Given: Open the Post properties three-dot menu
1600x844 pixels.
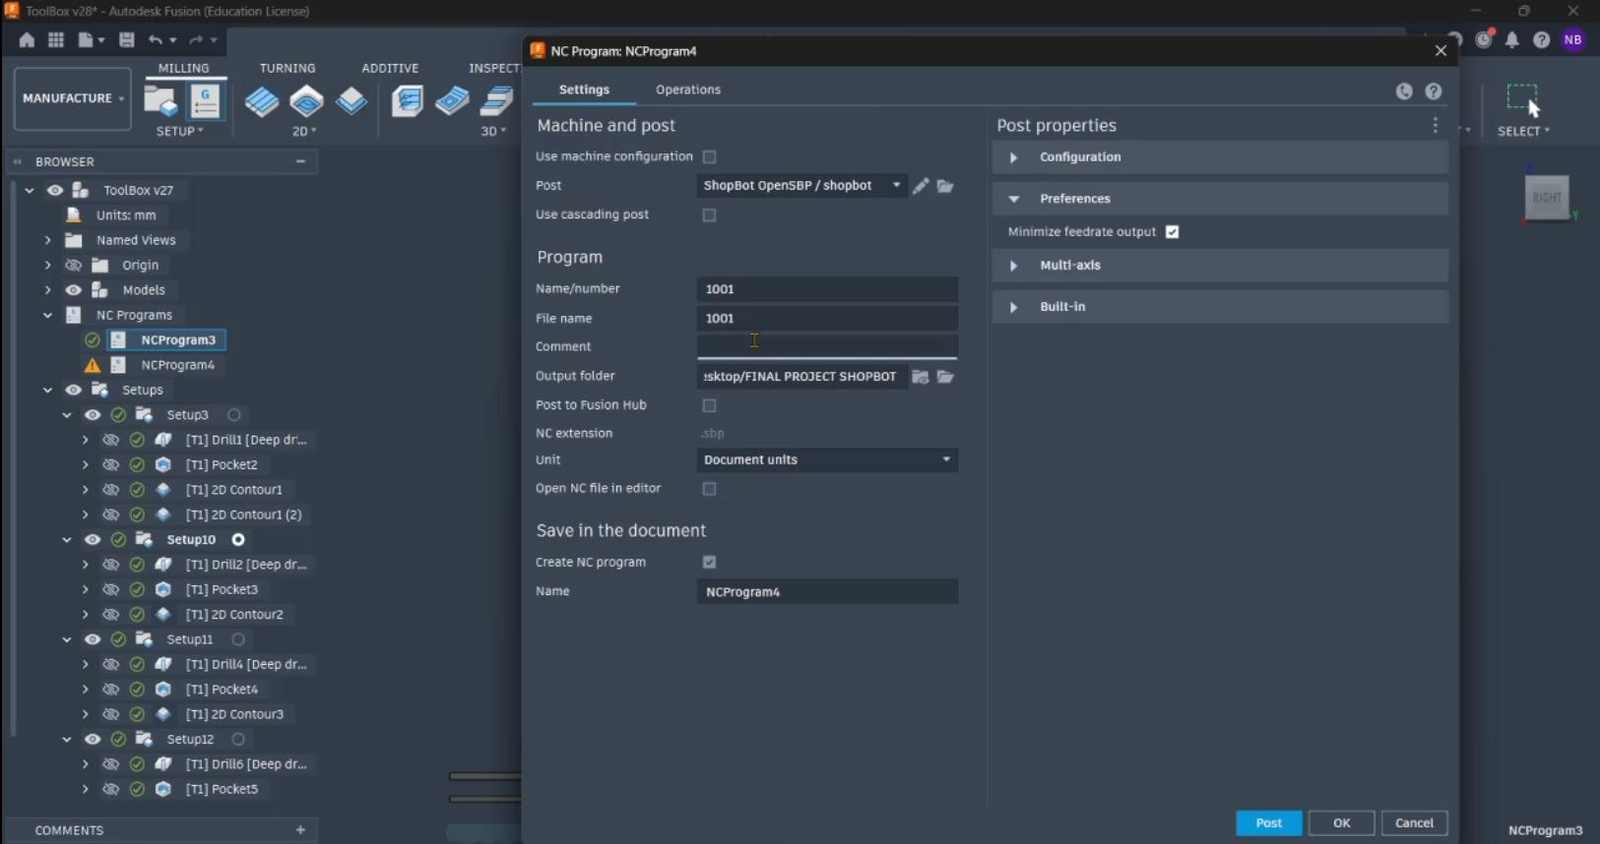Looking at the screenshot, I should pyautogui.click(x=1435, y=125).
